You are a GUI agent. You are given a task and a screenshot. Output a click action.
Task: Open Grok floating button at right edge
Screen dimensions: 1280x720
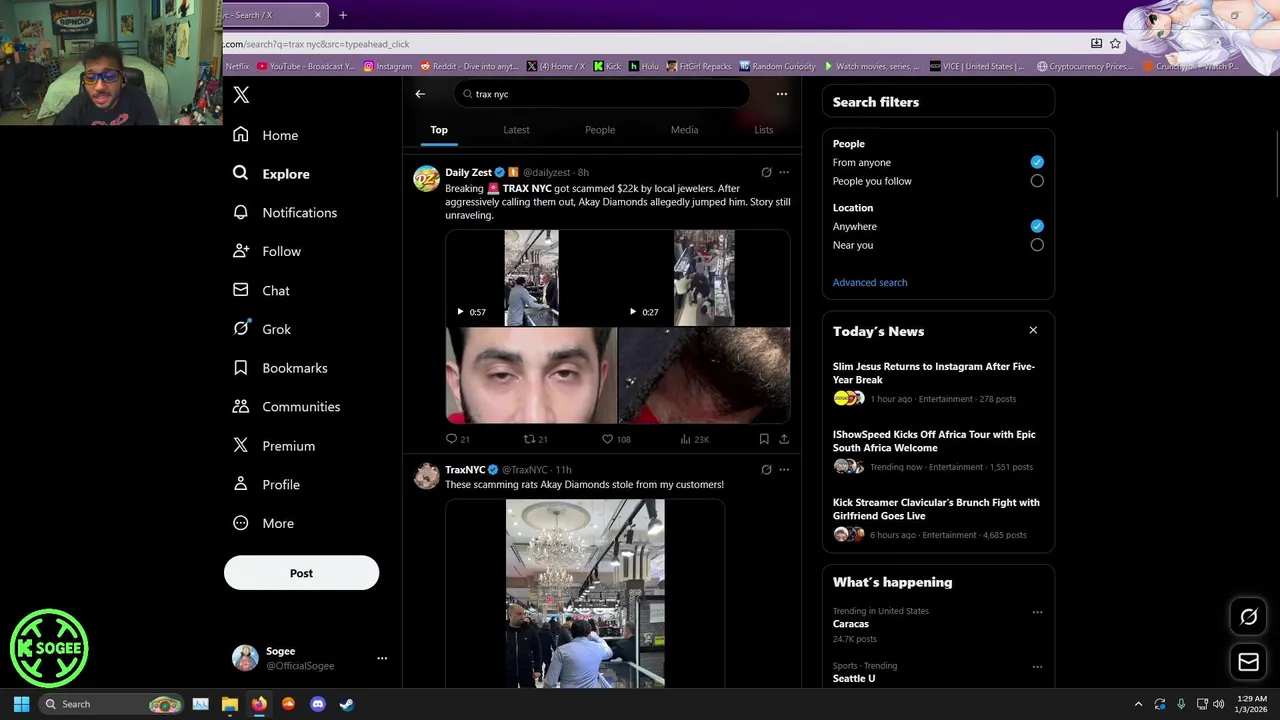coord(1248,617)
